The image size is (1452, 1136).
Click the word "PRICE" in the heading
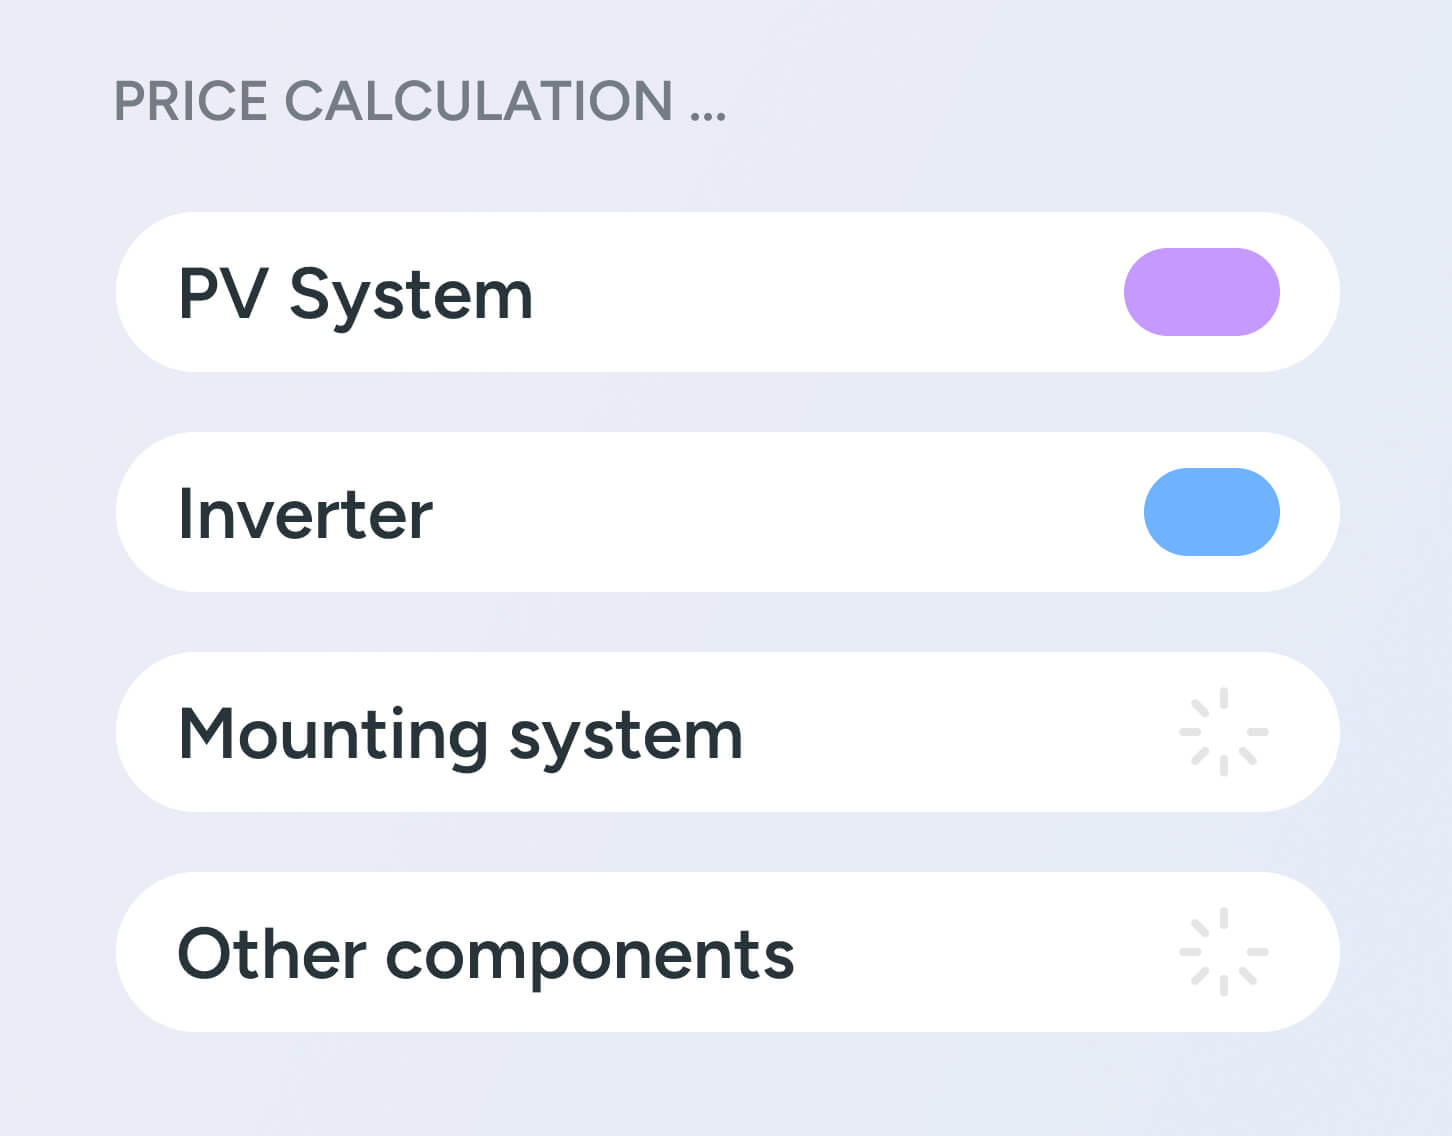[191, 101]
